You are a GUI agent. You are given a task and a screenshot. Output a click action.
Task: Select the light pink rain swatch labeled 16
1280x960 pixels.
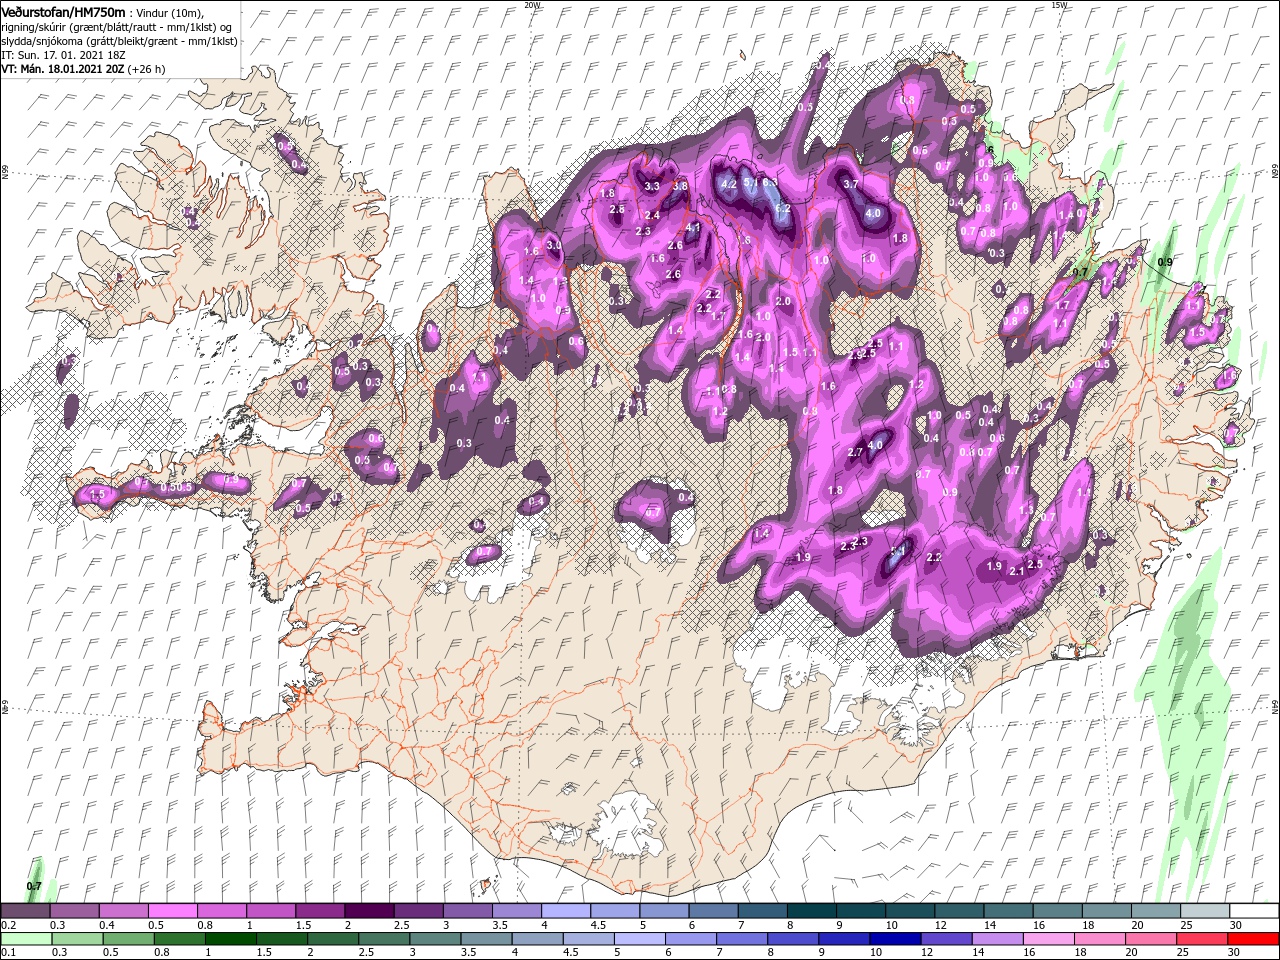coord(1047,939)
